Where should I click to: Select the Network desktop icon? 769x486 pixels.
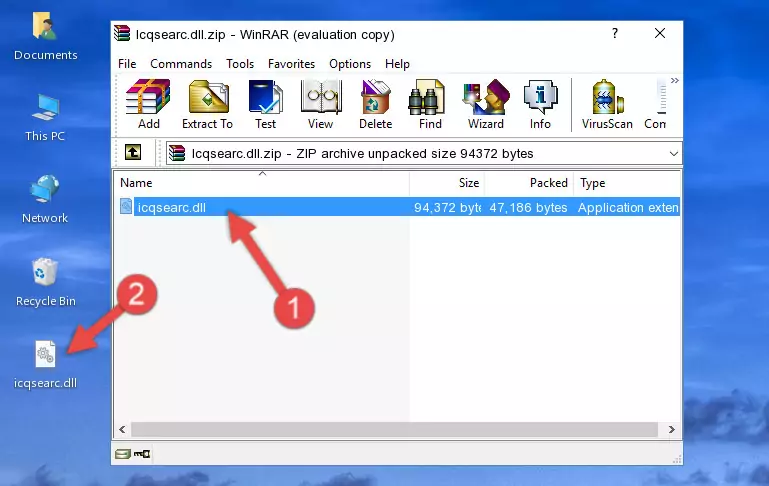point(45,199)
